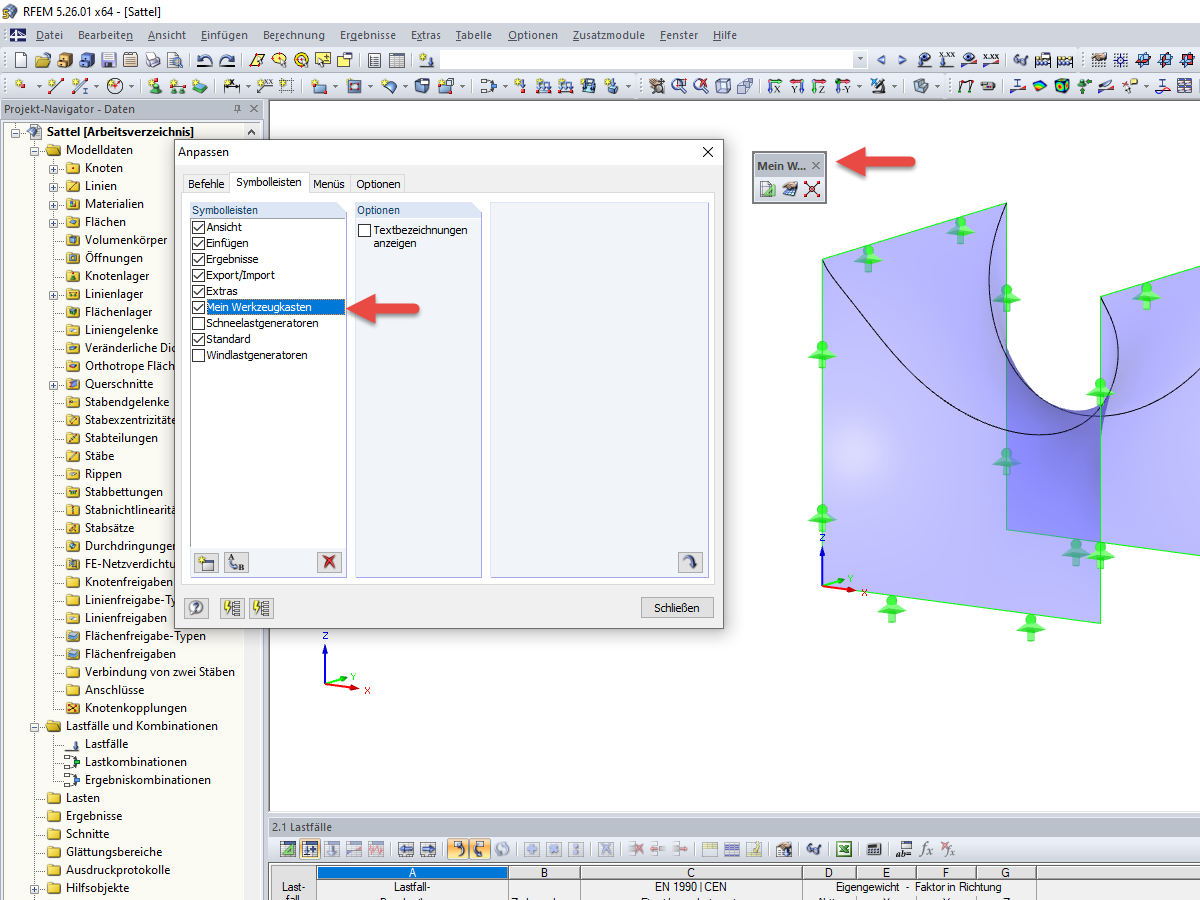1200x900 pixels.
Task: Click the Save floppy disk icon
Action: (x=108, y=60)
